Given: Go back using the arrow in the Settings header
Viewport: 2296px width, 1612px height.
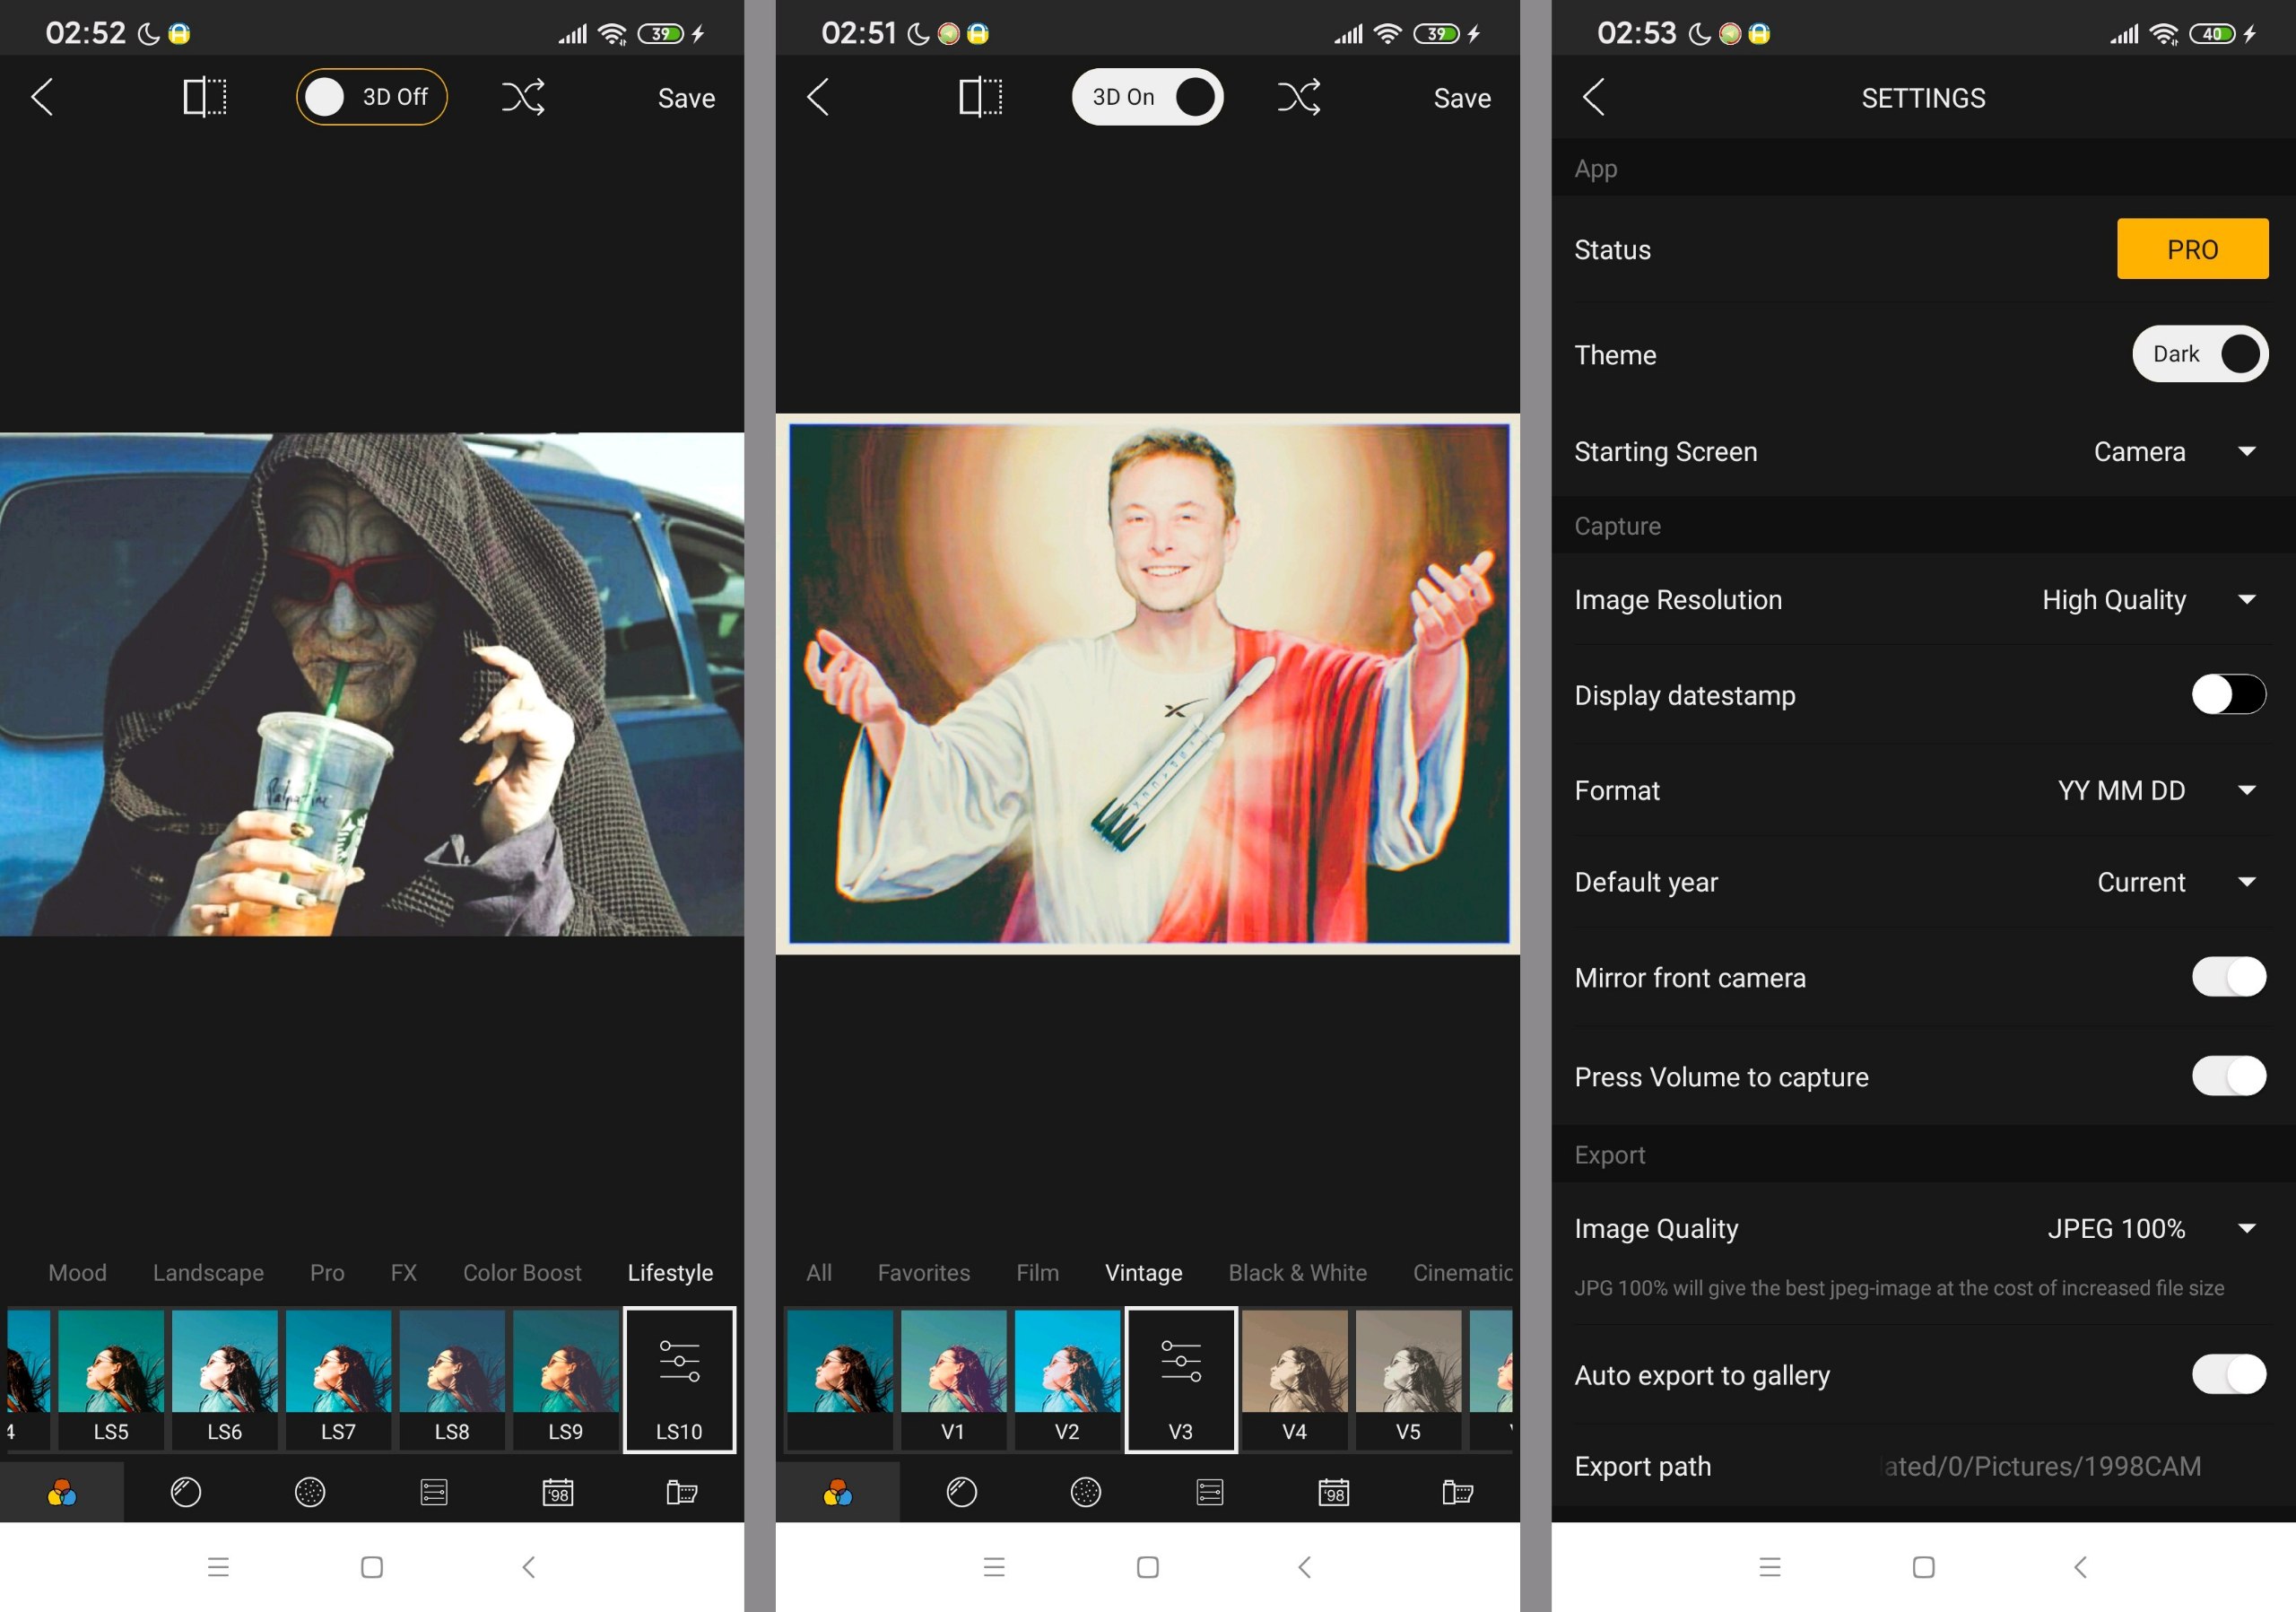Looking at the screenshot, I should pyautogui.click(x=1594, y=97).
